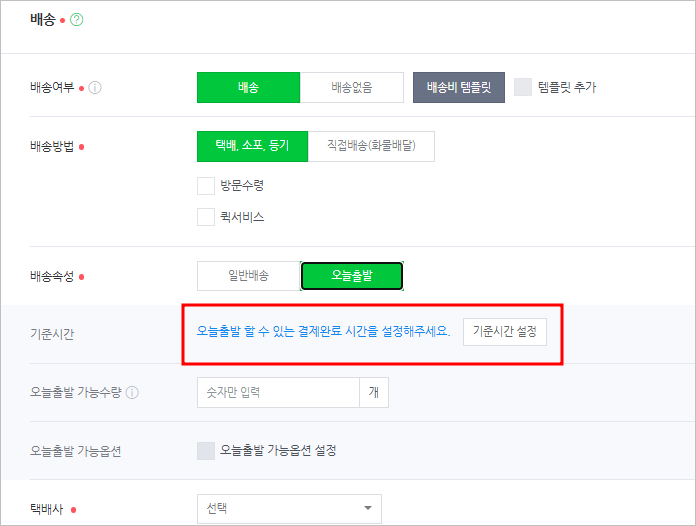This screenshot has width=696, height=526.
Task: Focus the 숫자만 입력 quantity field
Action: (x=278, y=392)
